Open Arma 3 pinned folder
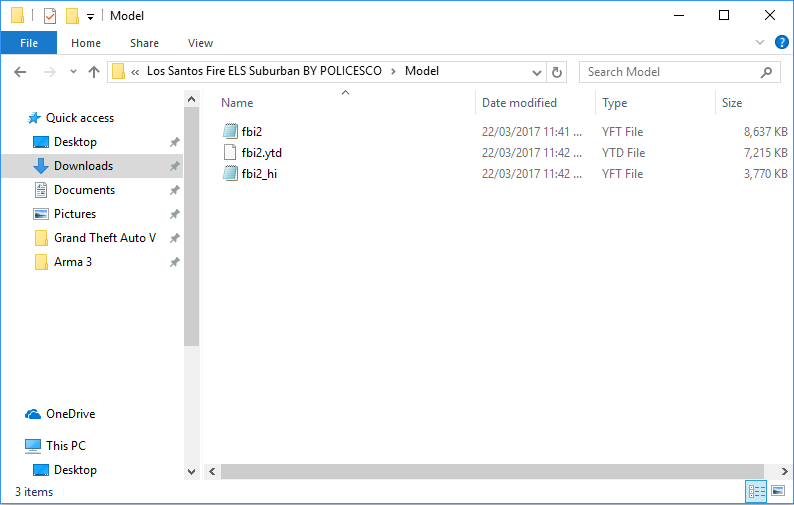The height and width of the screenshot is (505, 794). 73,262
